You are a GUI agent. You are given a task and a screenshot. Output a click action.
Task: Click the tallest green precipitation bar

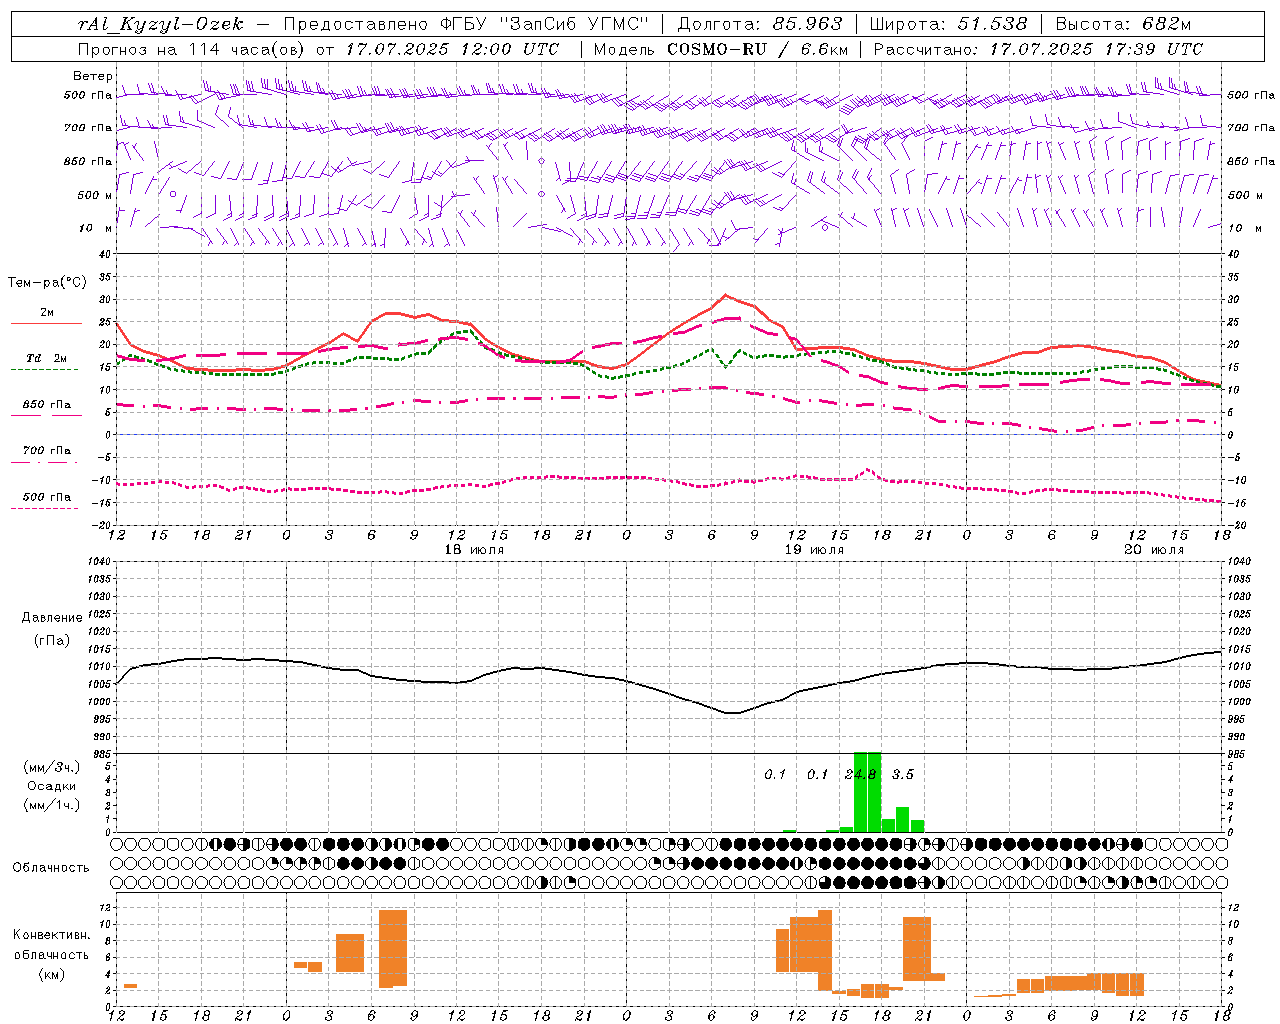click(x=867, y=791)
